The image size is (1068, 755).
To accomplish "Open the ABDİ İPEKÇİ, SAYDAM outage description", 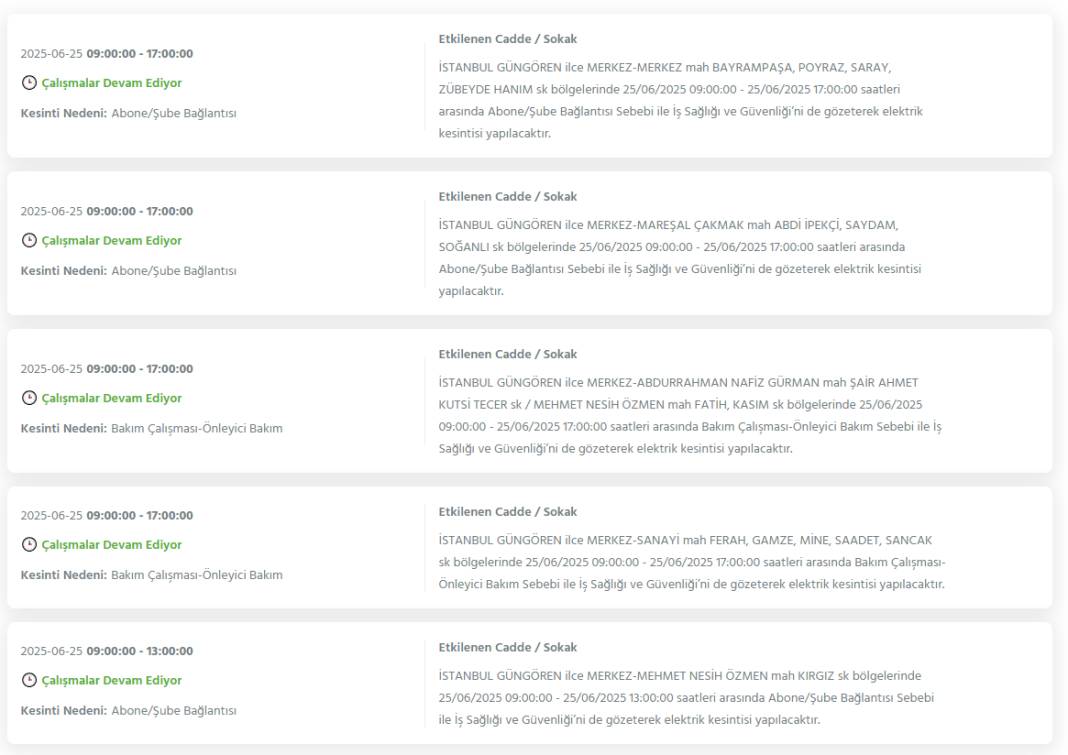I will pos(680,258).
